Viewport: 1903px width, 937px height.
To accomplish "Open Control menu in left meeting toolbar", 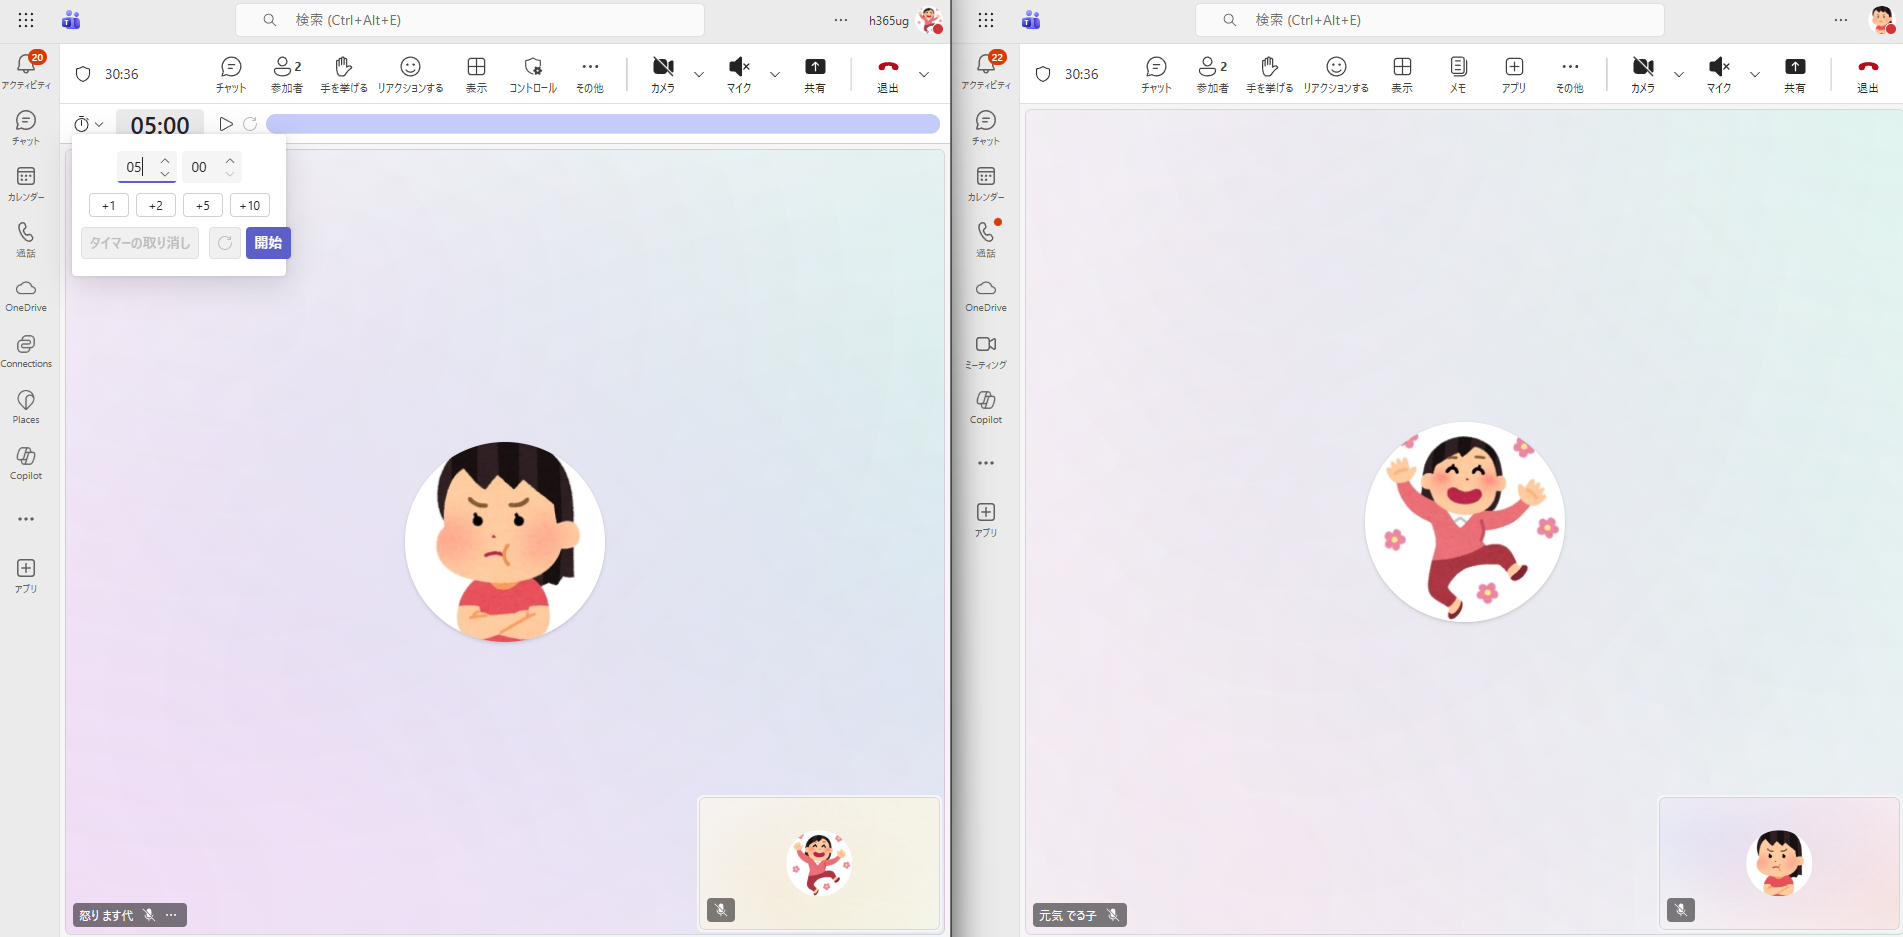I will click(533, 74).
